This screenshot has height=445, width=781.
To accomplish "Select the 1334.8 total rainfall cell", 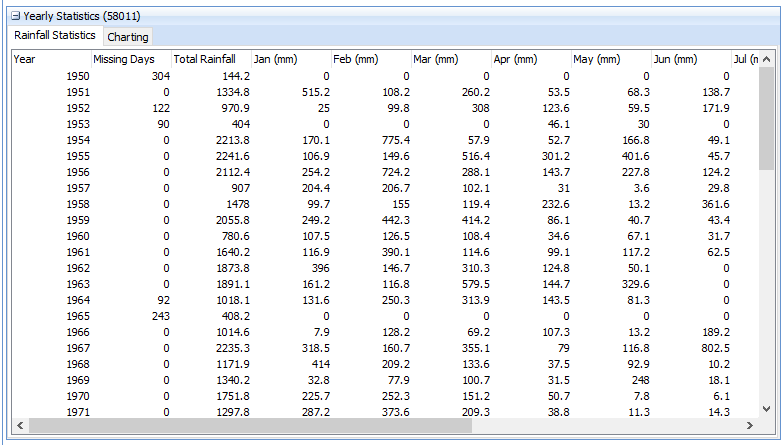I will click(233, 92).
